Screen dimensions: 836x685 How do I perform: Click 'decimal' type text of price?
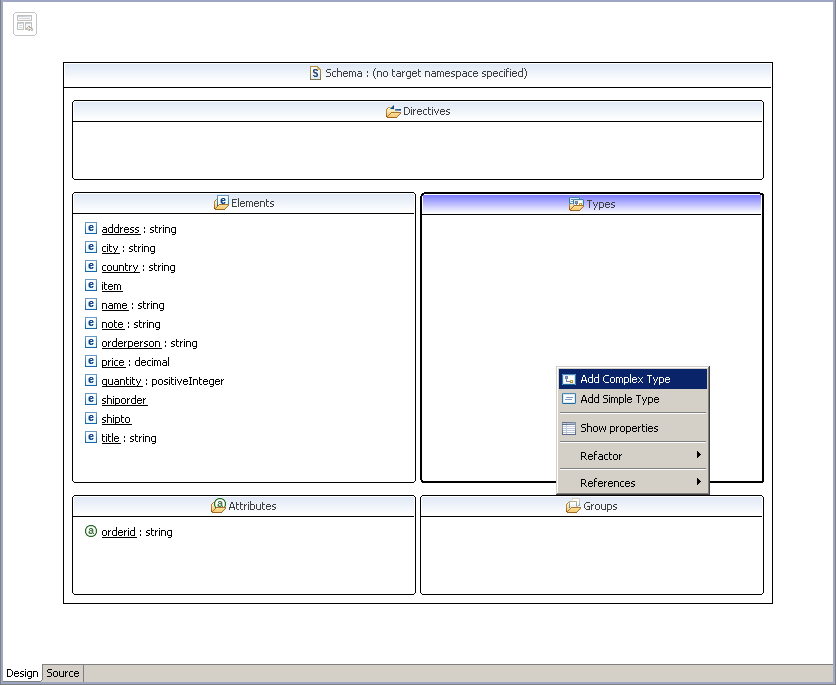pyautogui.click(x=152, y=362)
